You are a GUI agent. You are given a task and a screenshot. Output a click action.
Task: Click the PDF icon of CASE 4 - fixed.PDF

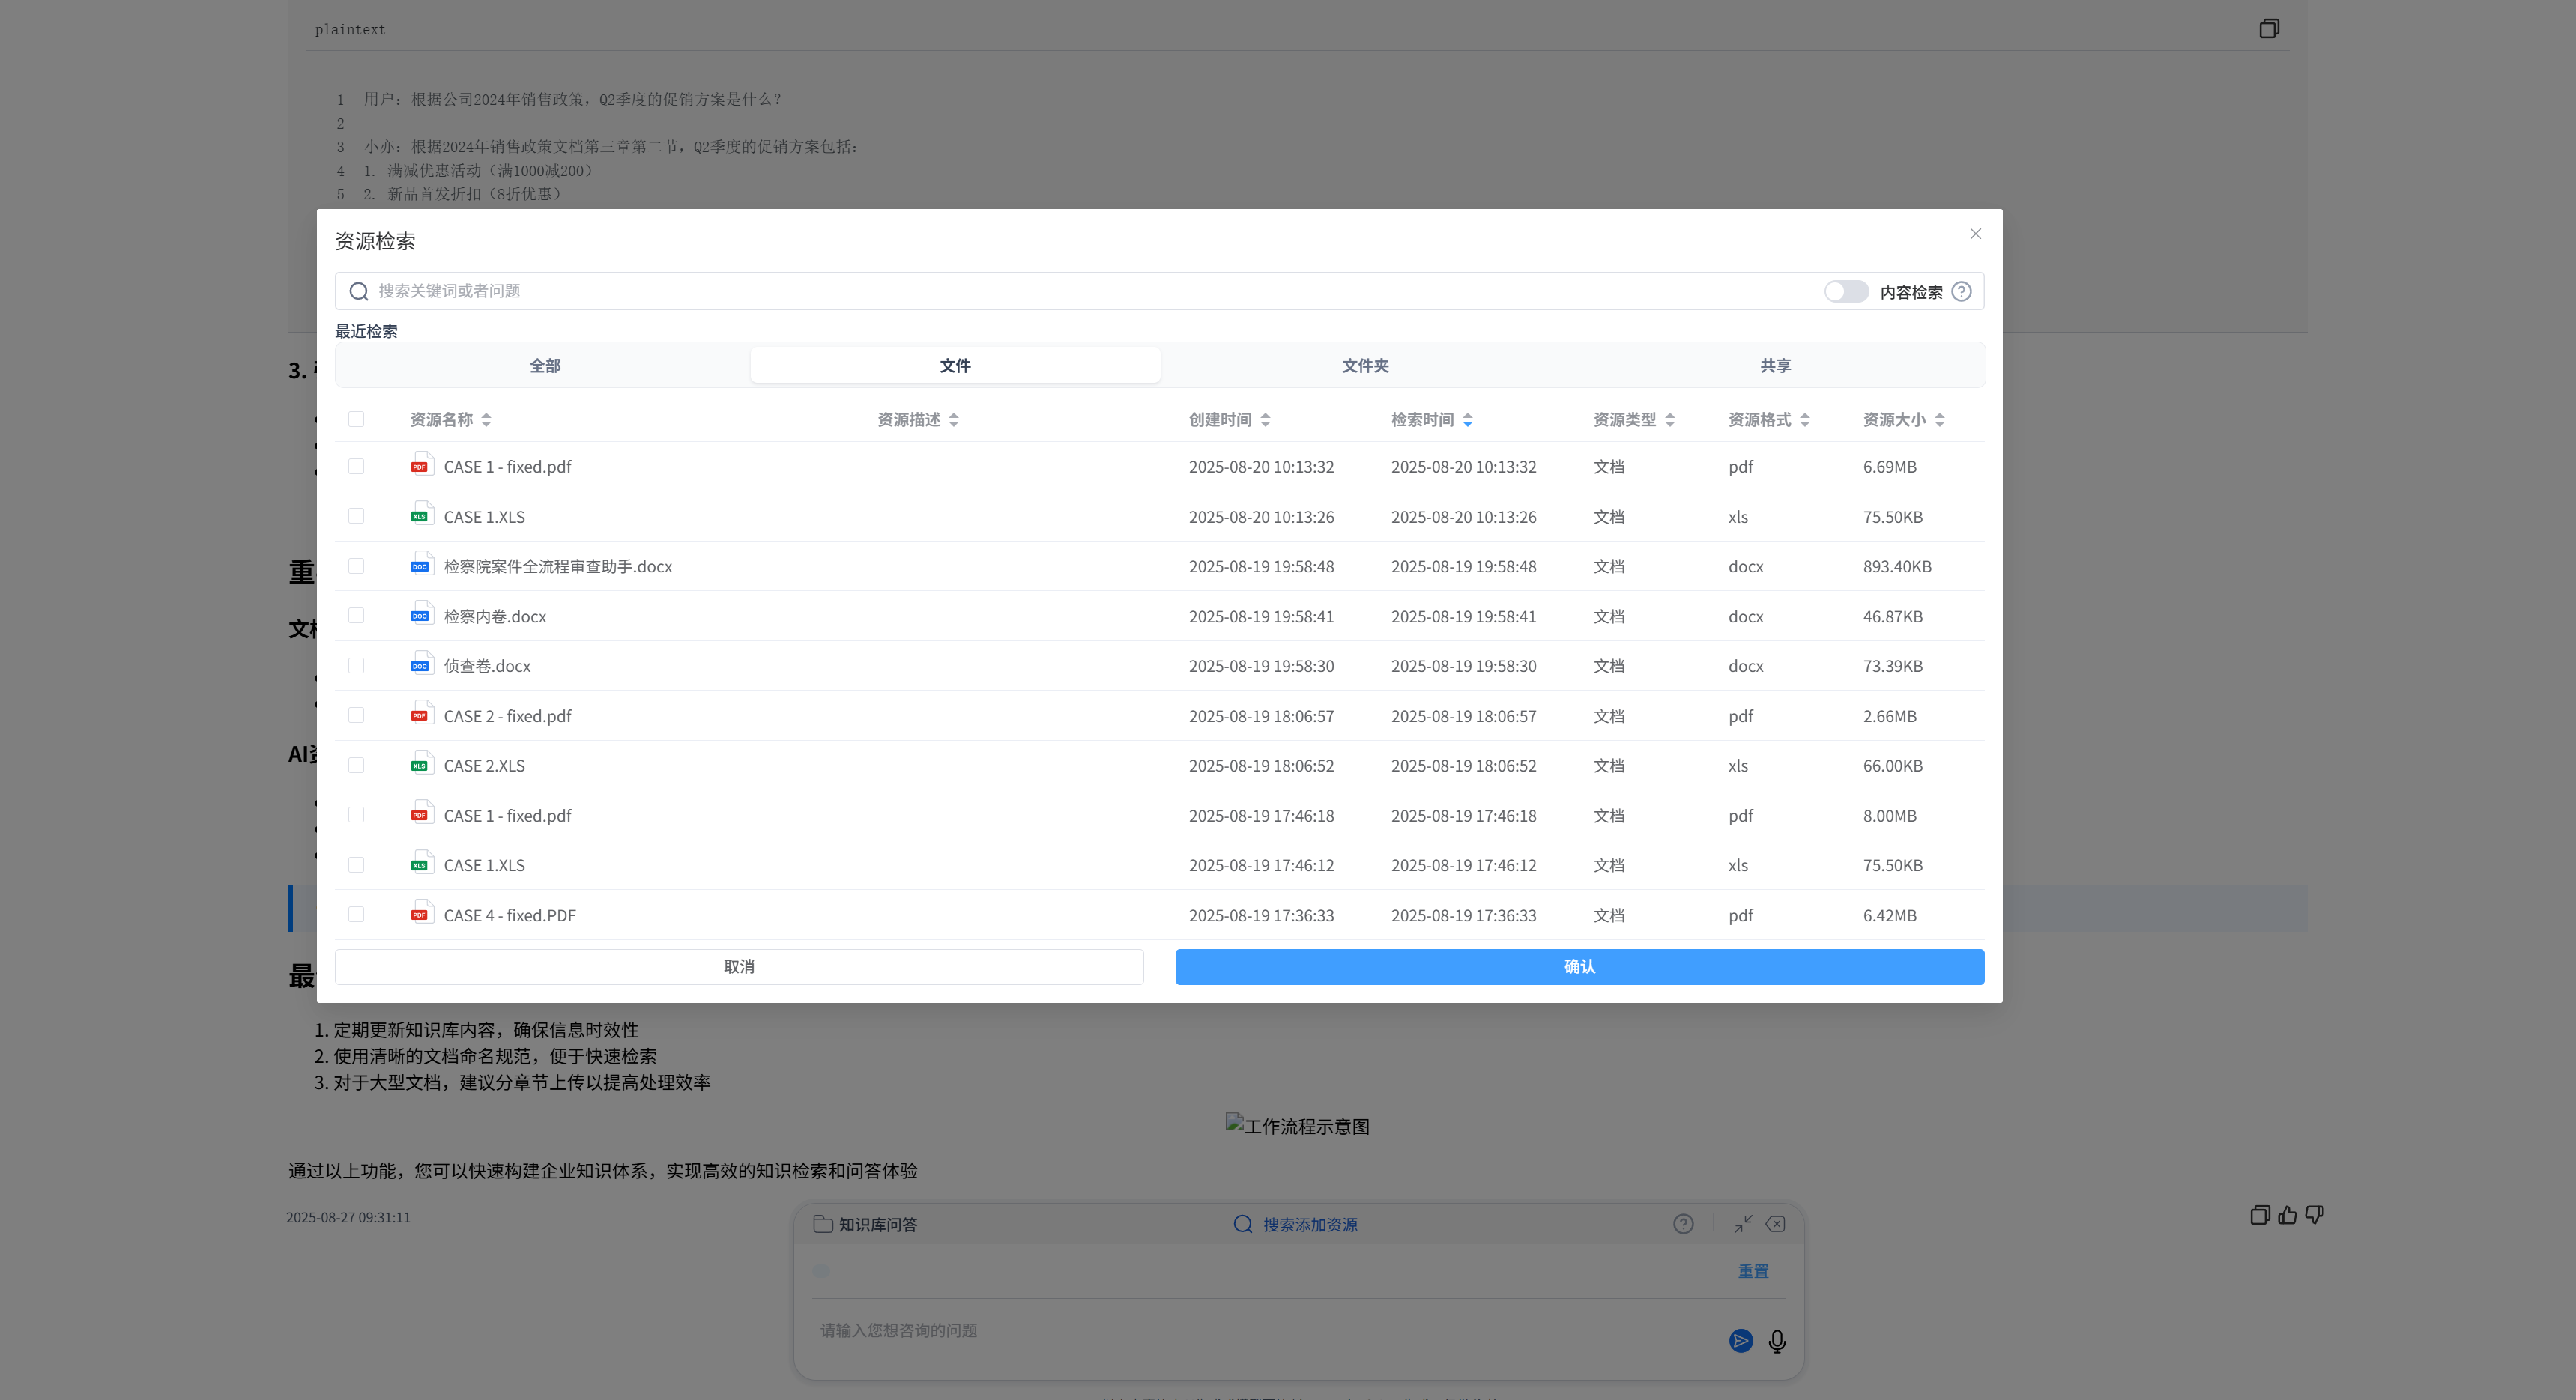tap(422, 913)
